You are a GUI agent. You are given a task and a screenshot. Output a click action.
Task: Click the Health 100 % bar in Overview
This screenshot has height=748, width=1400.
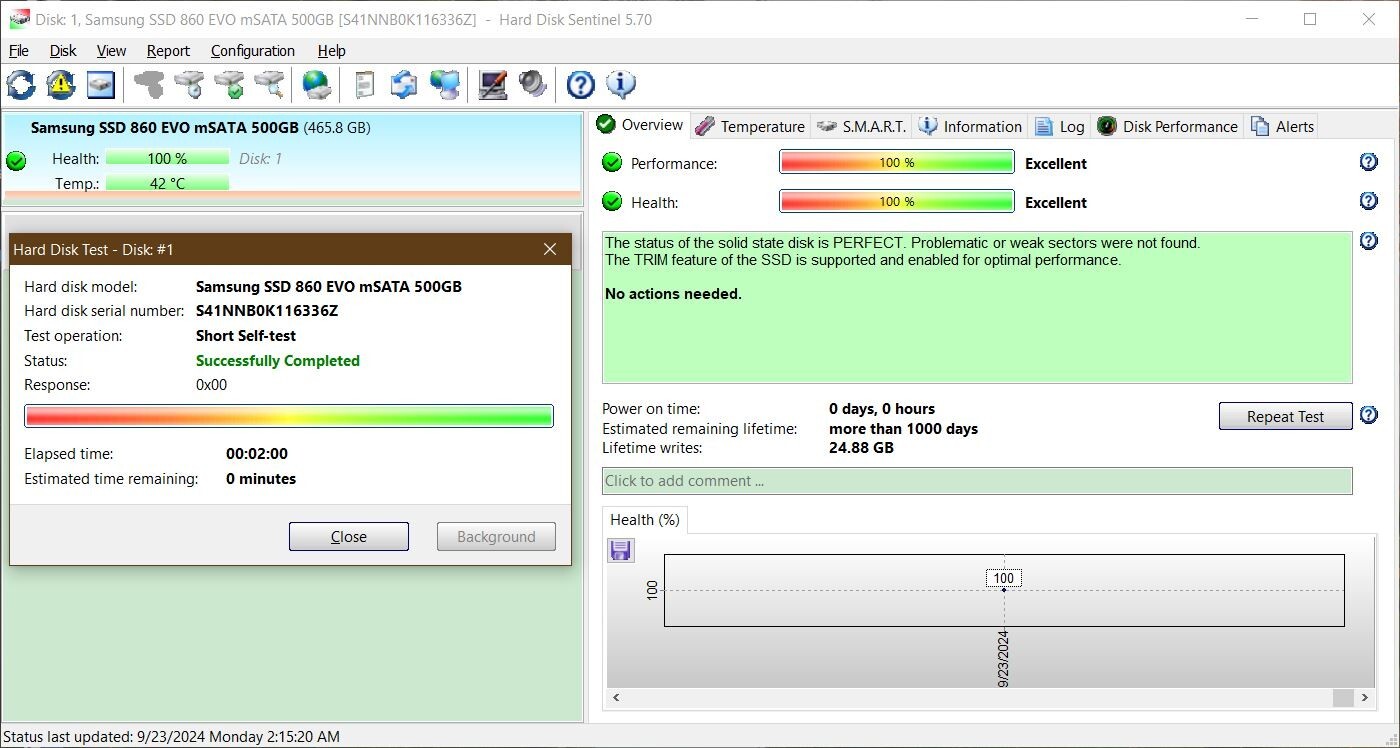[897, 201]
